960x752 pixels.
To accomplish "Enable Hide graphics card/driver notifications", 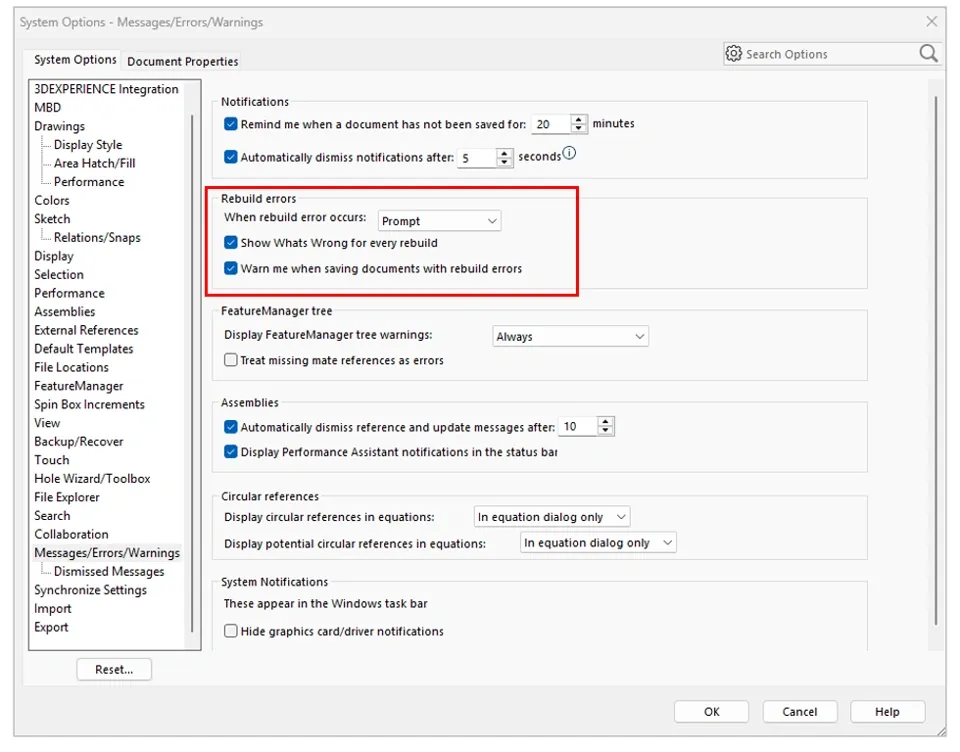I will 230,631.
